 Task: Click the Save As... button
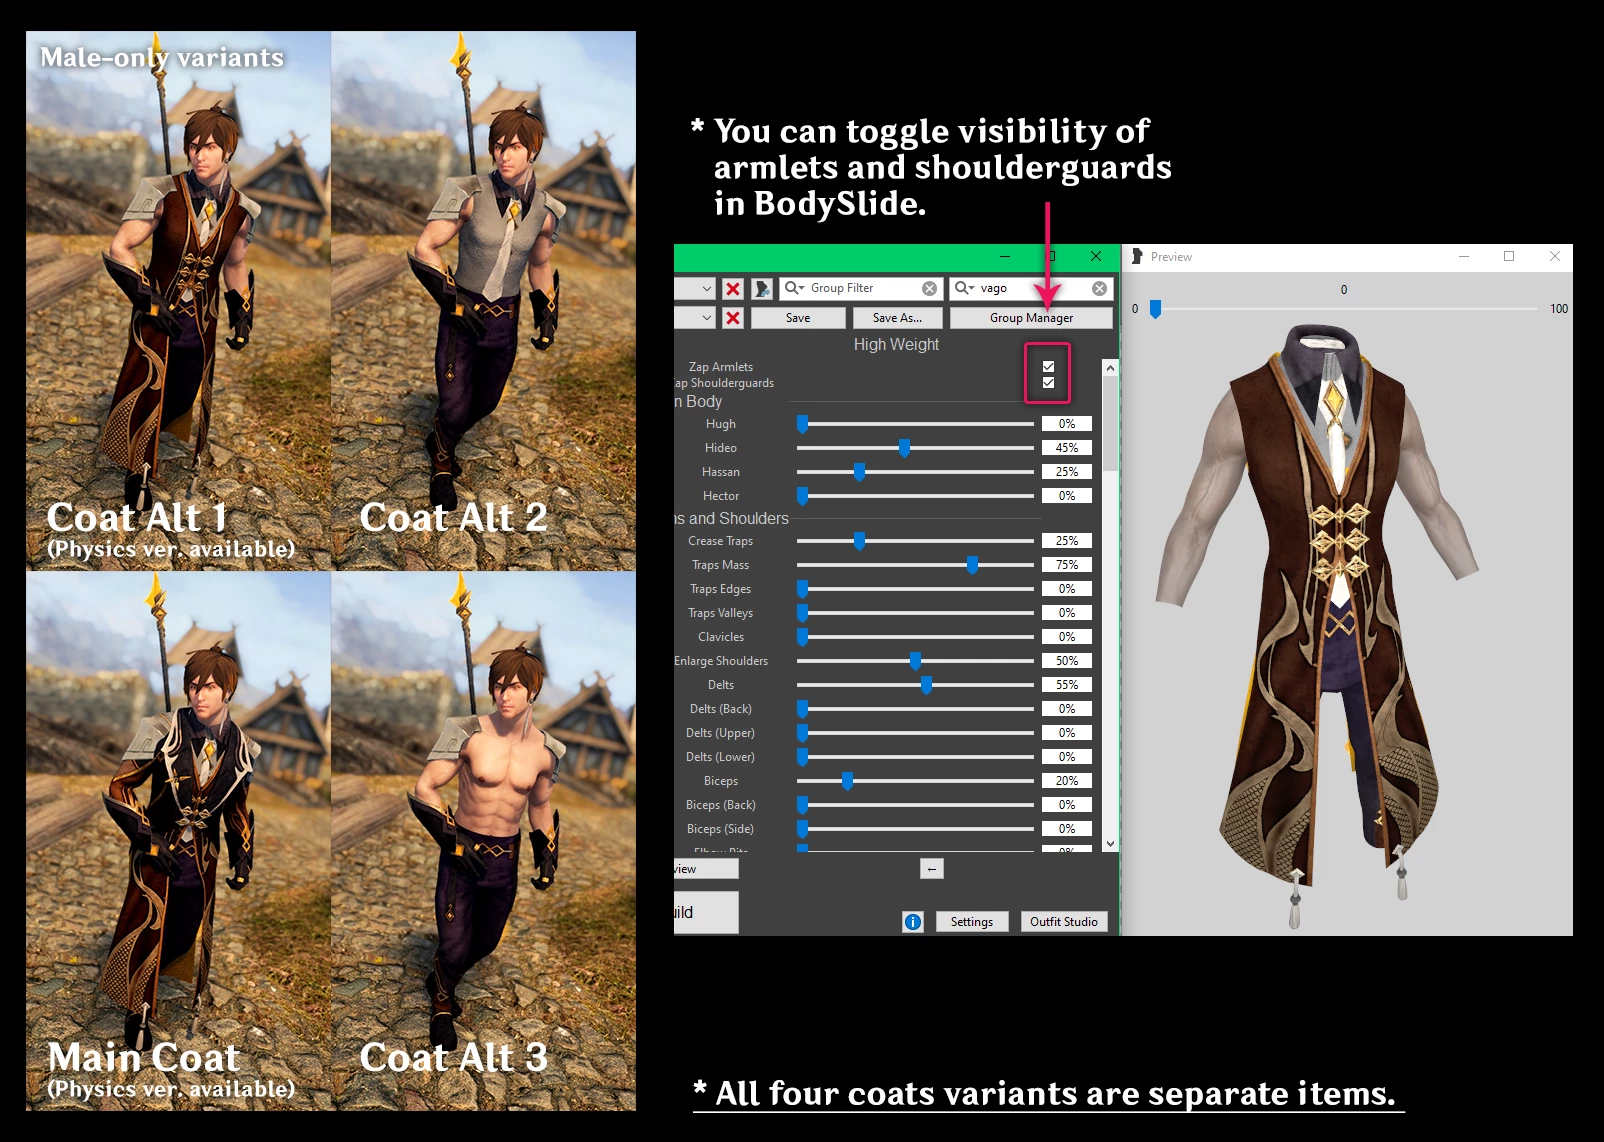(897, 317)
